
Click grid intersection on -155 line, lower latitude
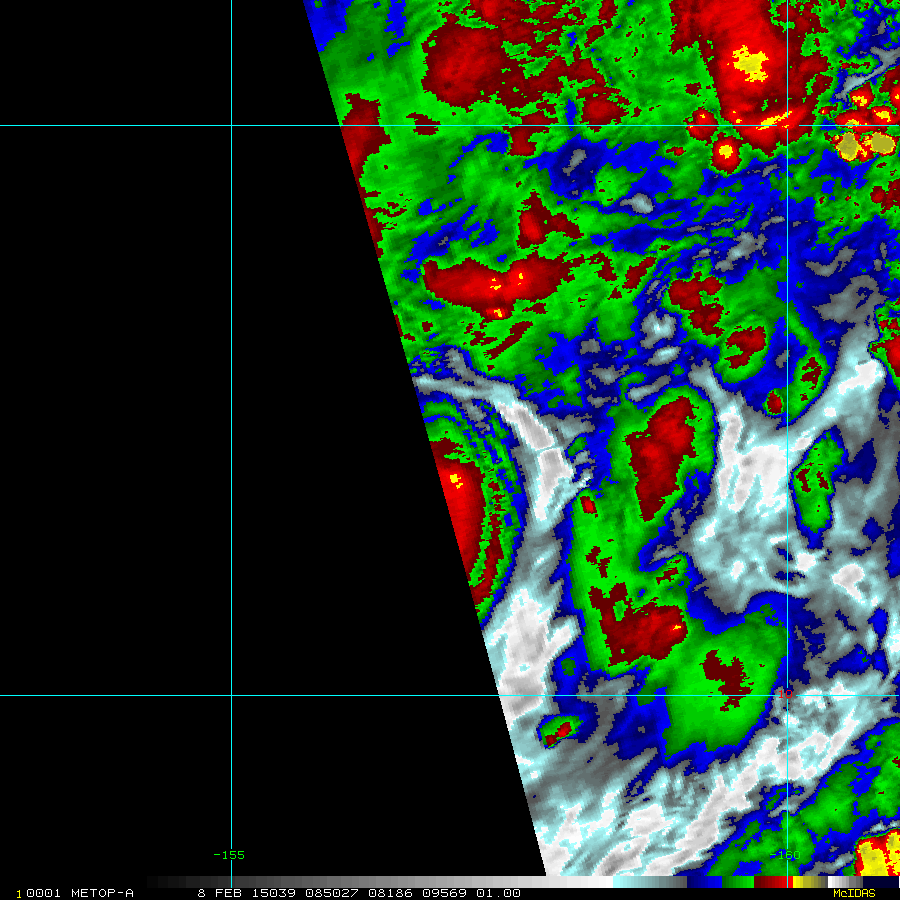(232, 695)
